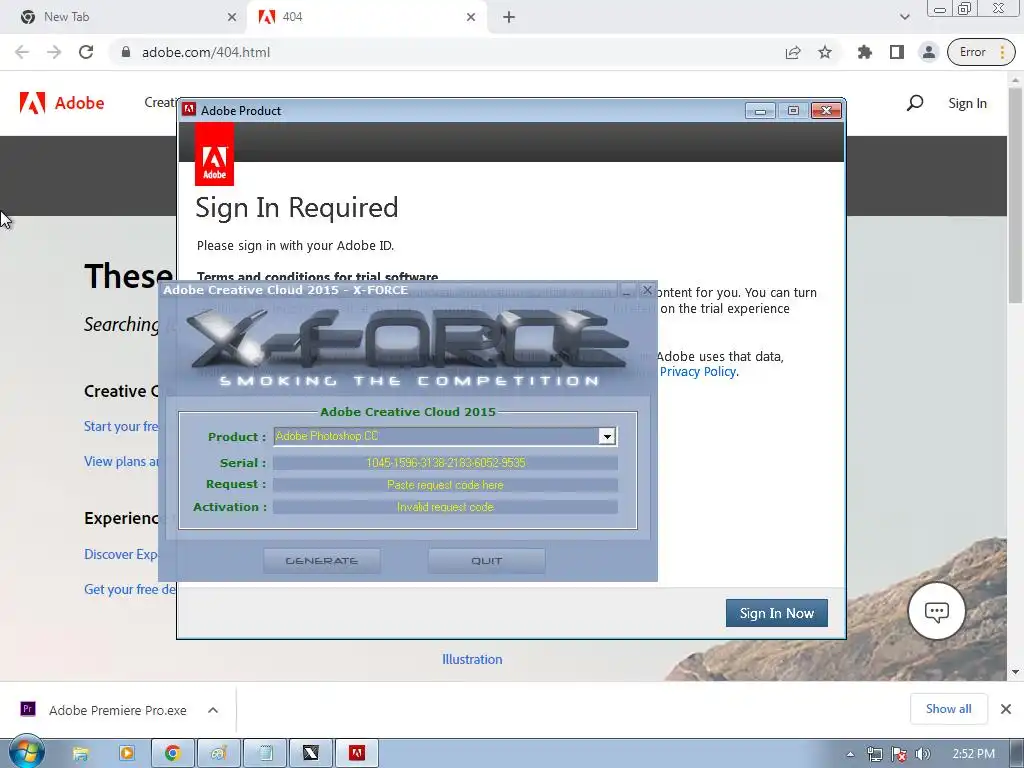Click the Action Center flag tray icon
This screenshot has height=768, width=1024.
[x=899, y=754]
